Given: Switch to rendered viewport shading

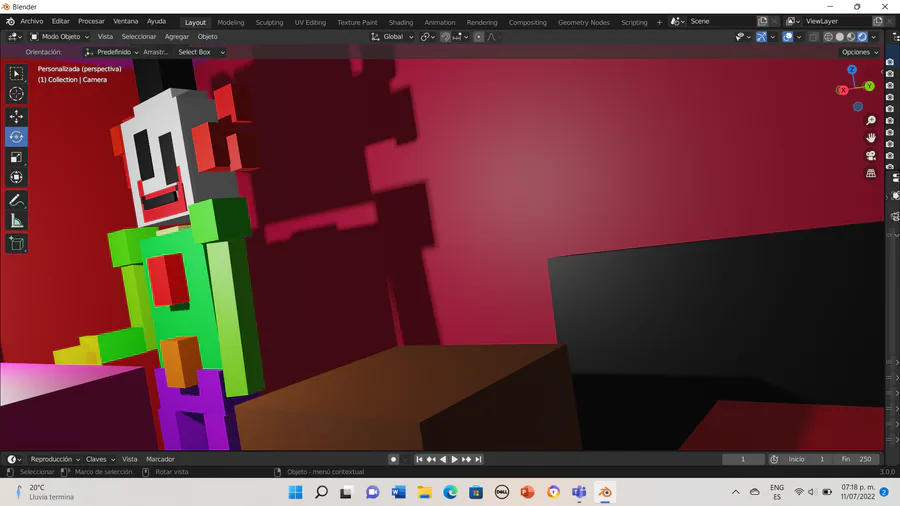Looking at the screenshot, I should click(x=862, y=37).
